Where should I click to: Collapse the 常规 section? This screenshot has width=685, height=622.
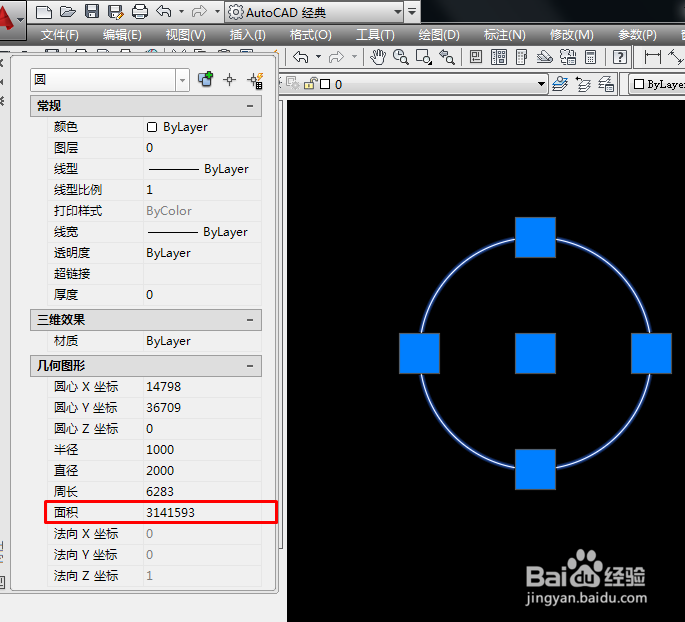pyautogui.click(x=250, y=106)
